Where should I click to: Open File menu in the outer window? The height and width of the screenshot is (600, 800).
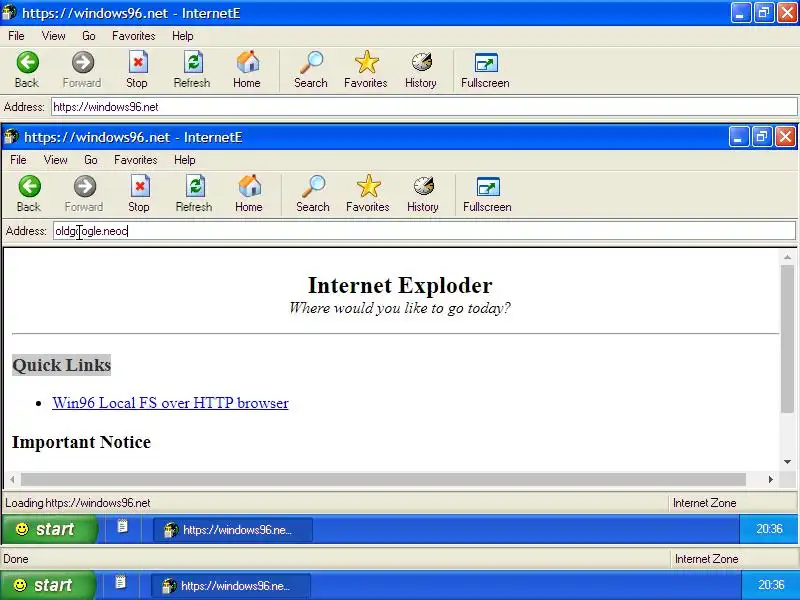16,36
